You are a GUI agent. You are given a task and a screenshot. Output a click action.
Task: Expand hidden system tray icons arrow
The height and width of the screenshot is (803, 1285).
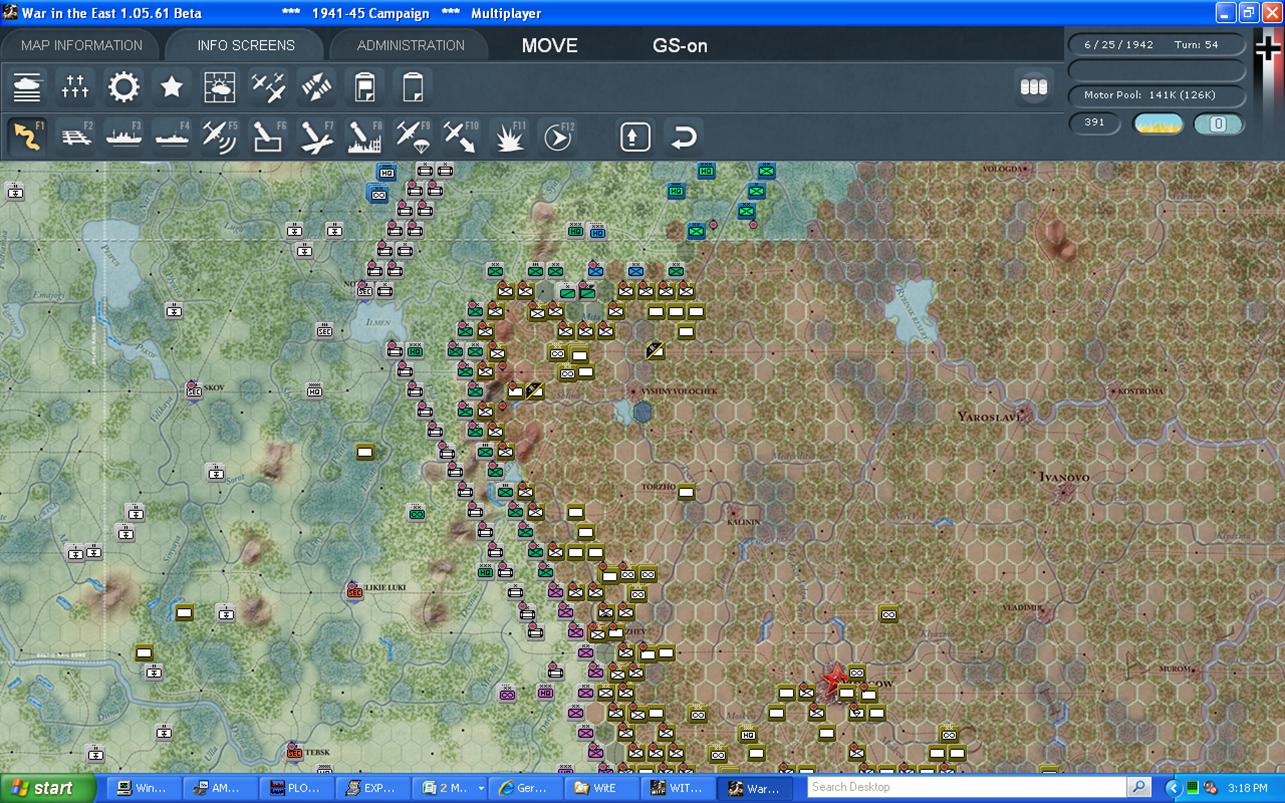(x=1173, y=788)
